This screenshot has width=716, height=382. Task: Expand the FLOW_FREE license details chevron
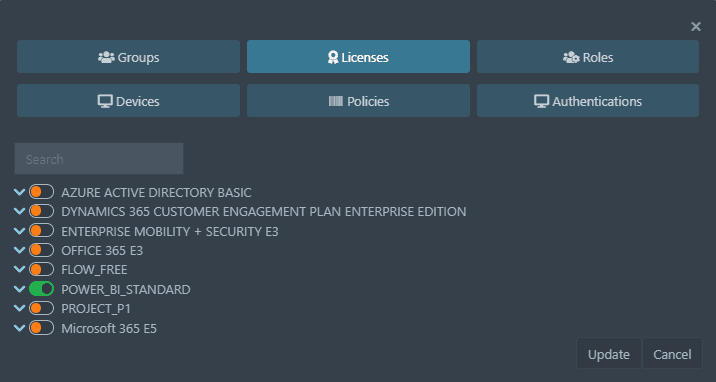click(20, 269)
